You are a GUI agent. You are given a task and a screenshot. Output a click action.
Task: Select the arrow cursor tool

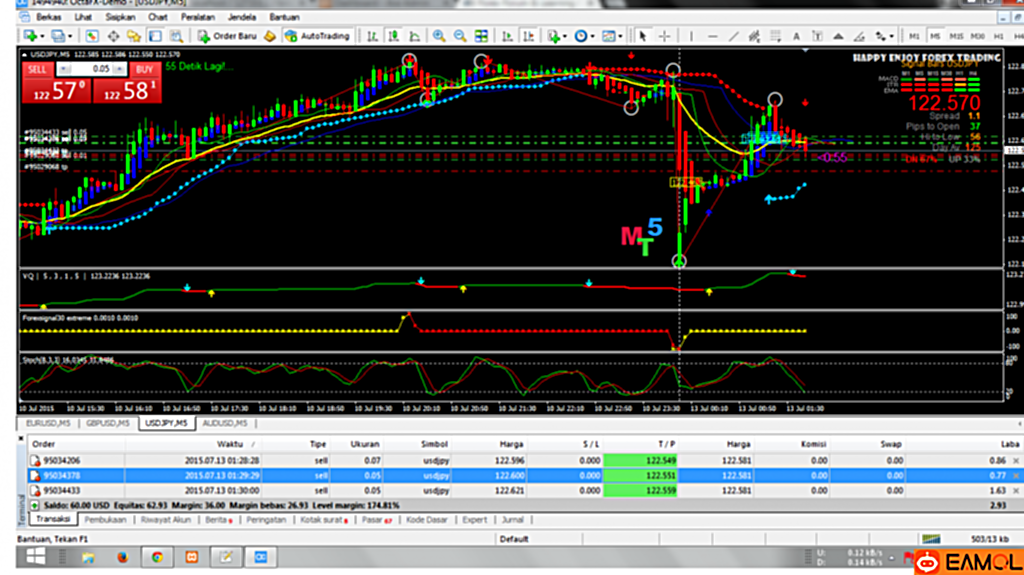[643, 36]
